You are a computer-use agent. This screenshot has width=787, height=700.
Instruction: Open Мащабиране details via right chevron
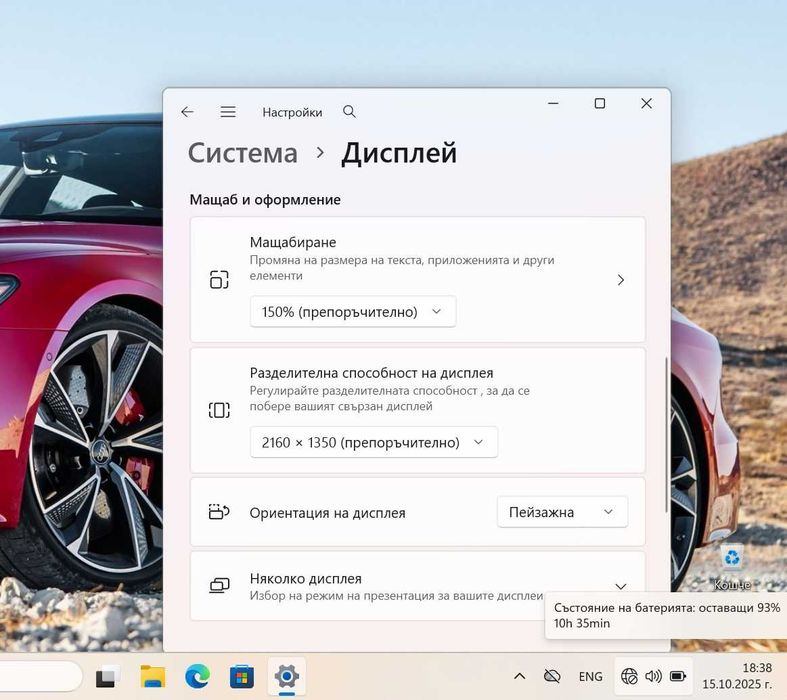(621, 279)
